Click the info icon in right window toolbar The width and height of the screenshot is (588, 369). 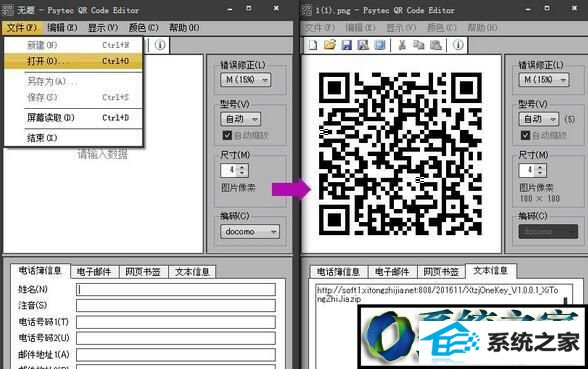coord(458,45)
